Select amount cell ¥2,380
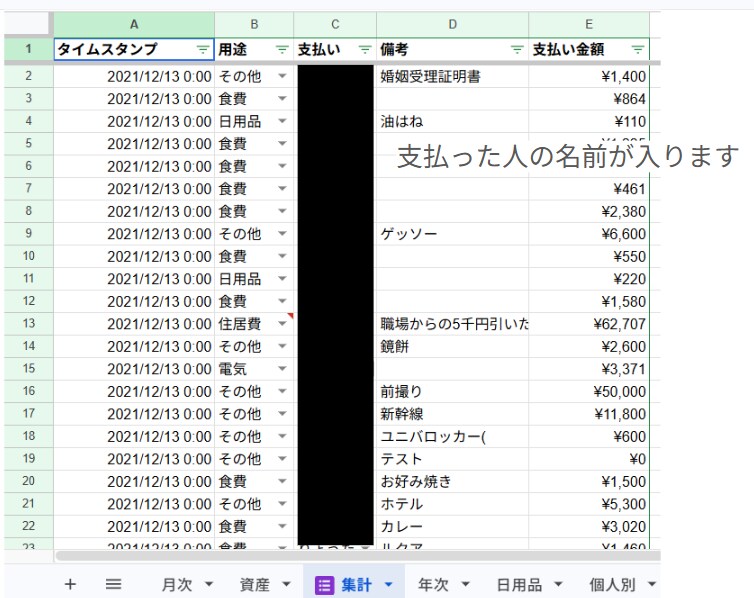 click(x=589, y=211)
